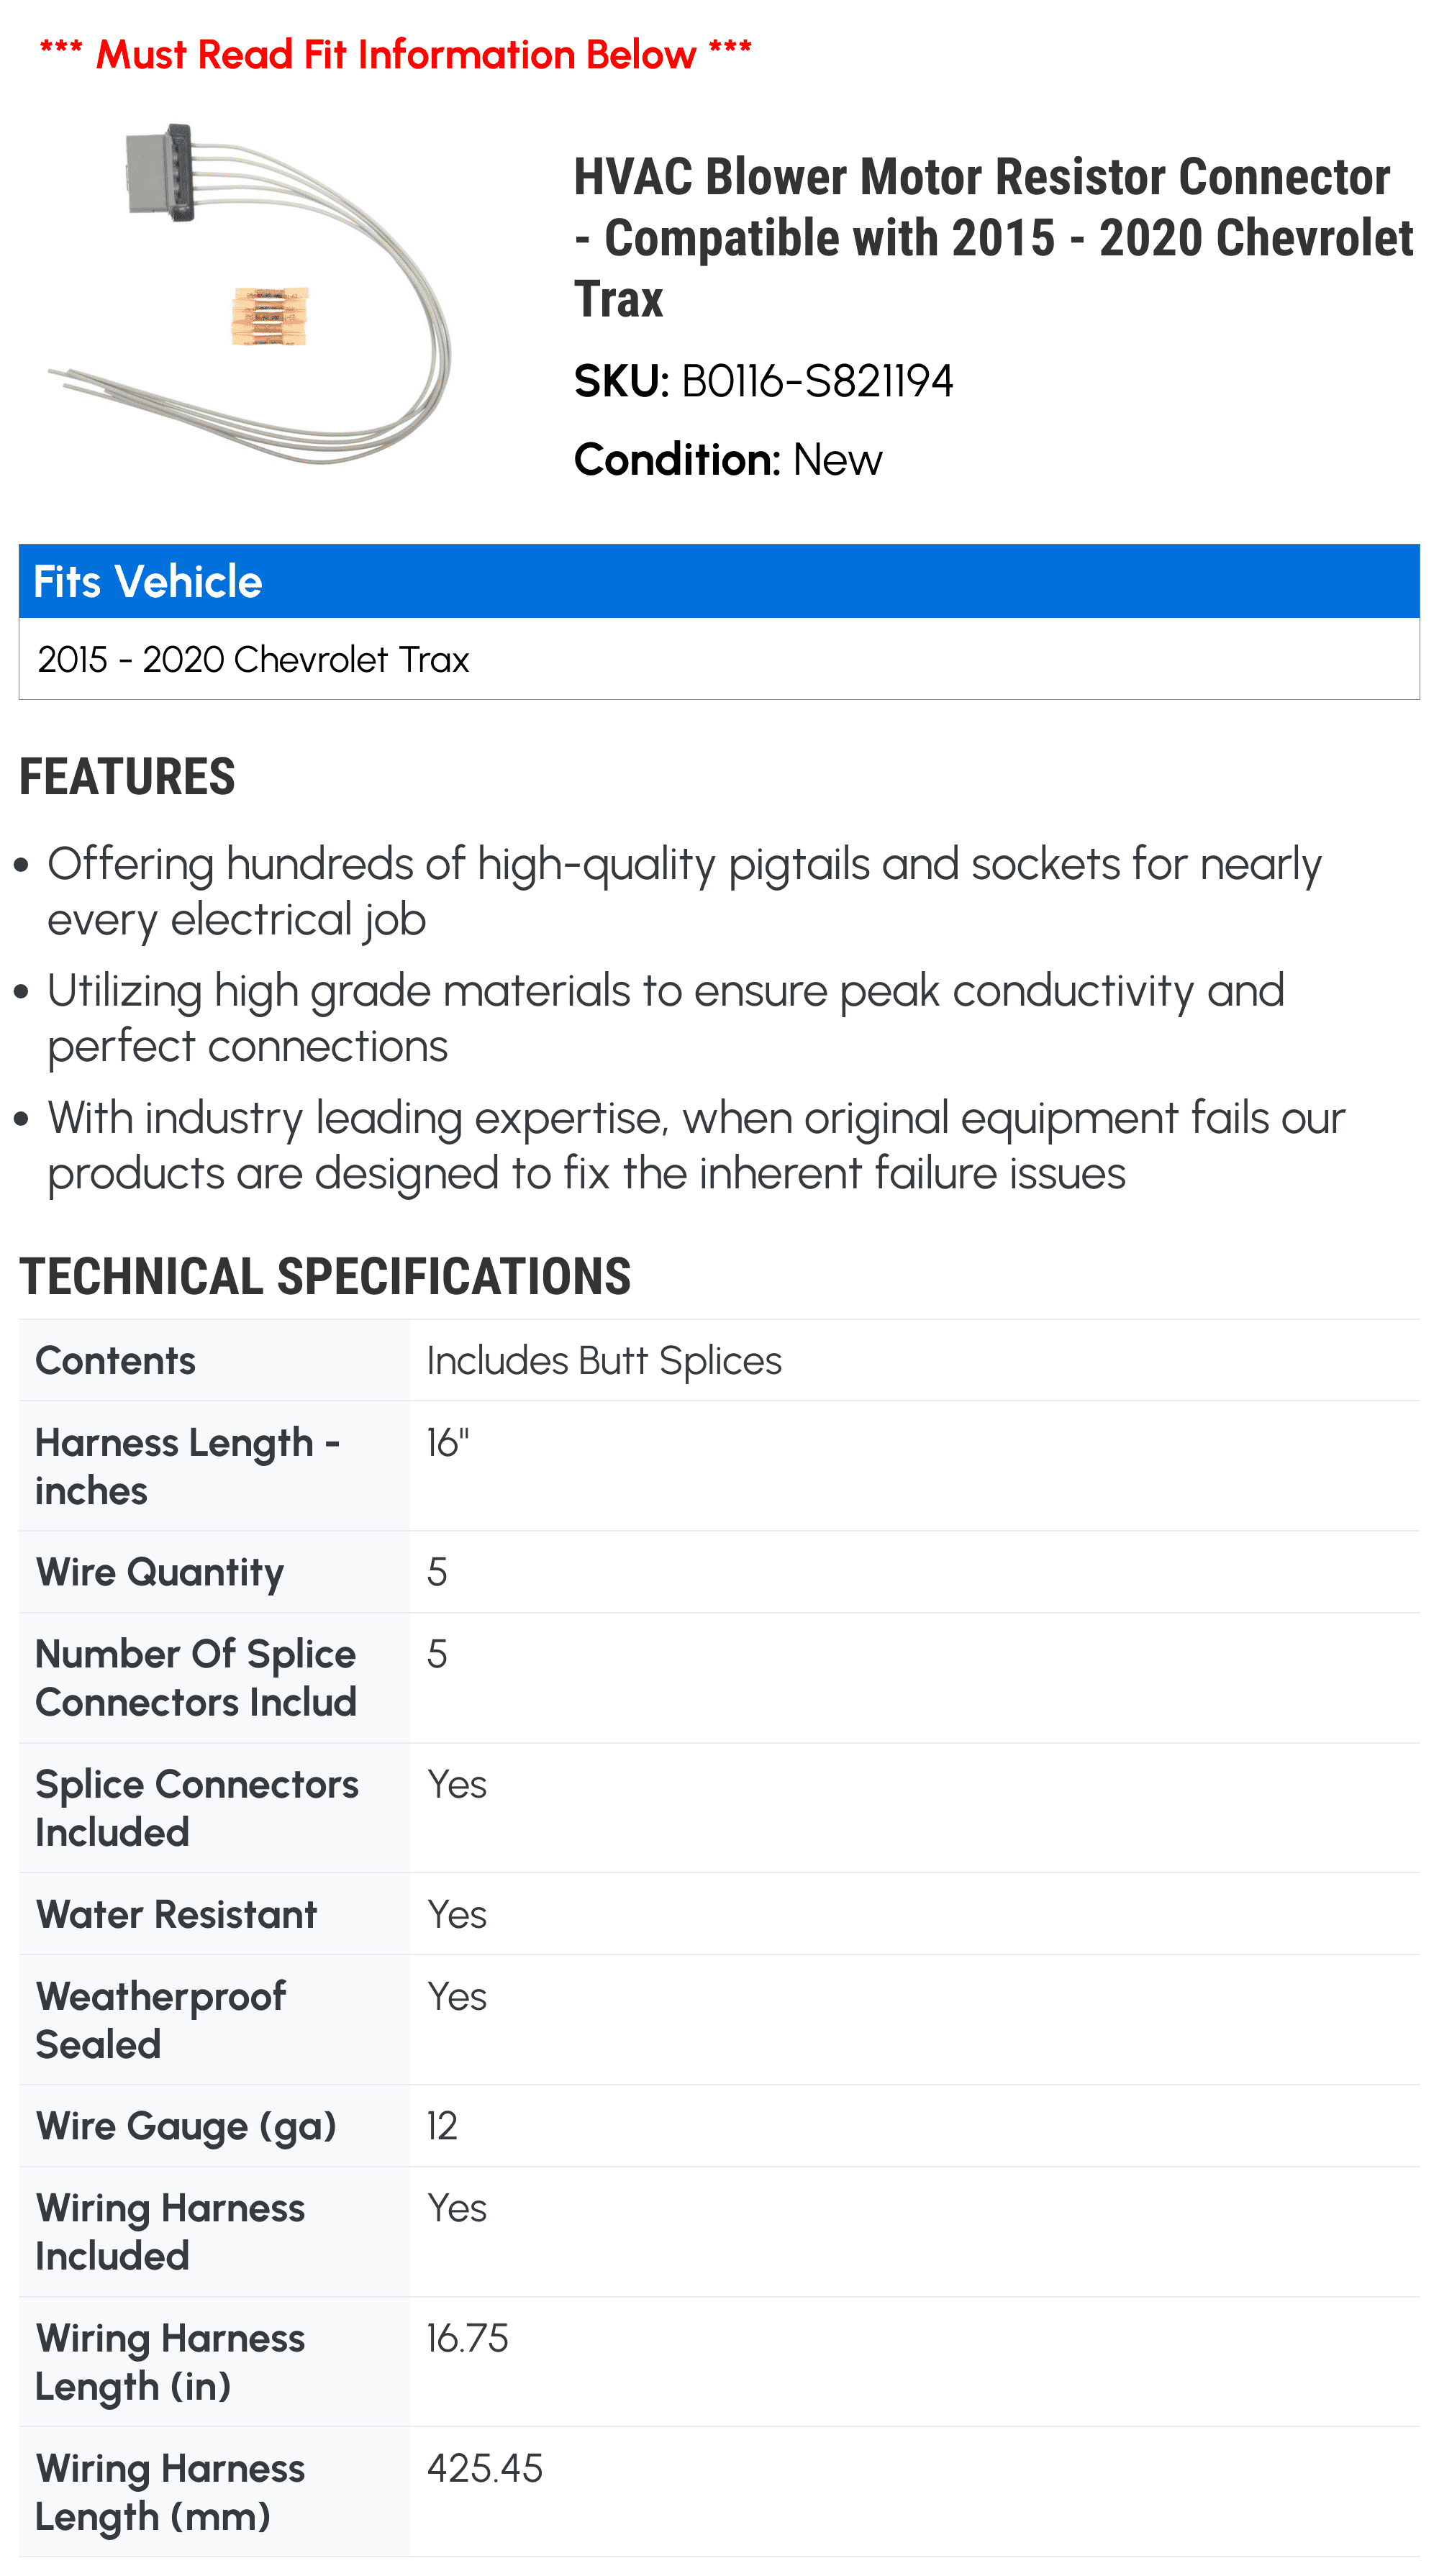Click the Contents specification row label
1439x2576 pixels.
[115, 1361]
